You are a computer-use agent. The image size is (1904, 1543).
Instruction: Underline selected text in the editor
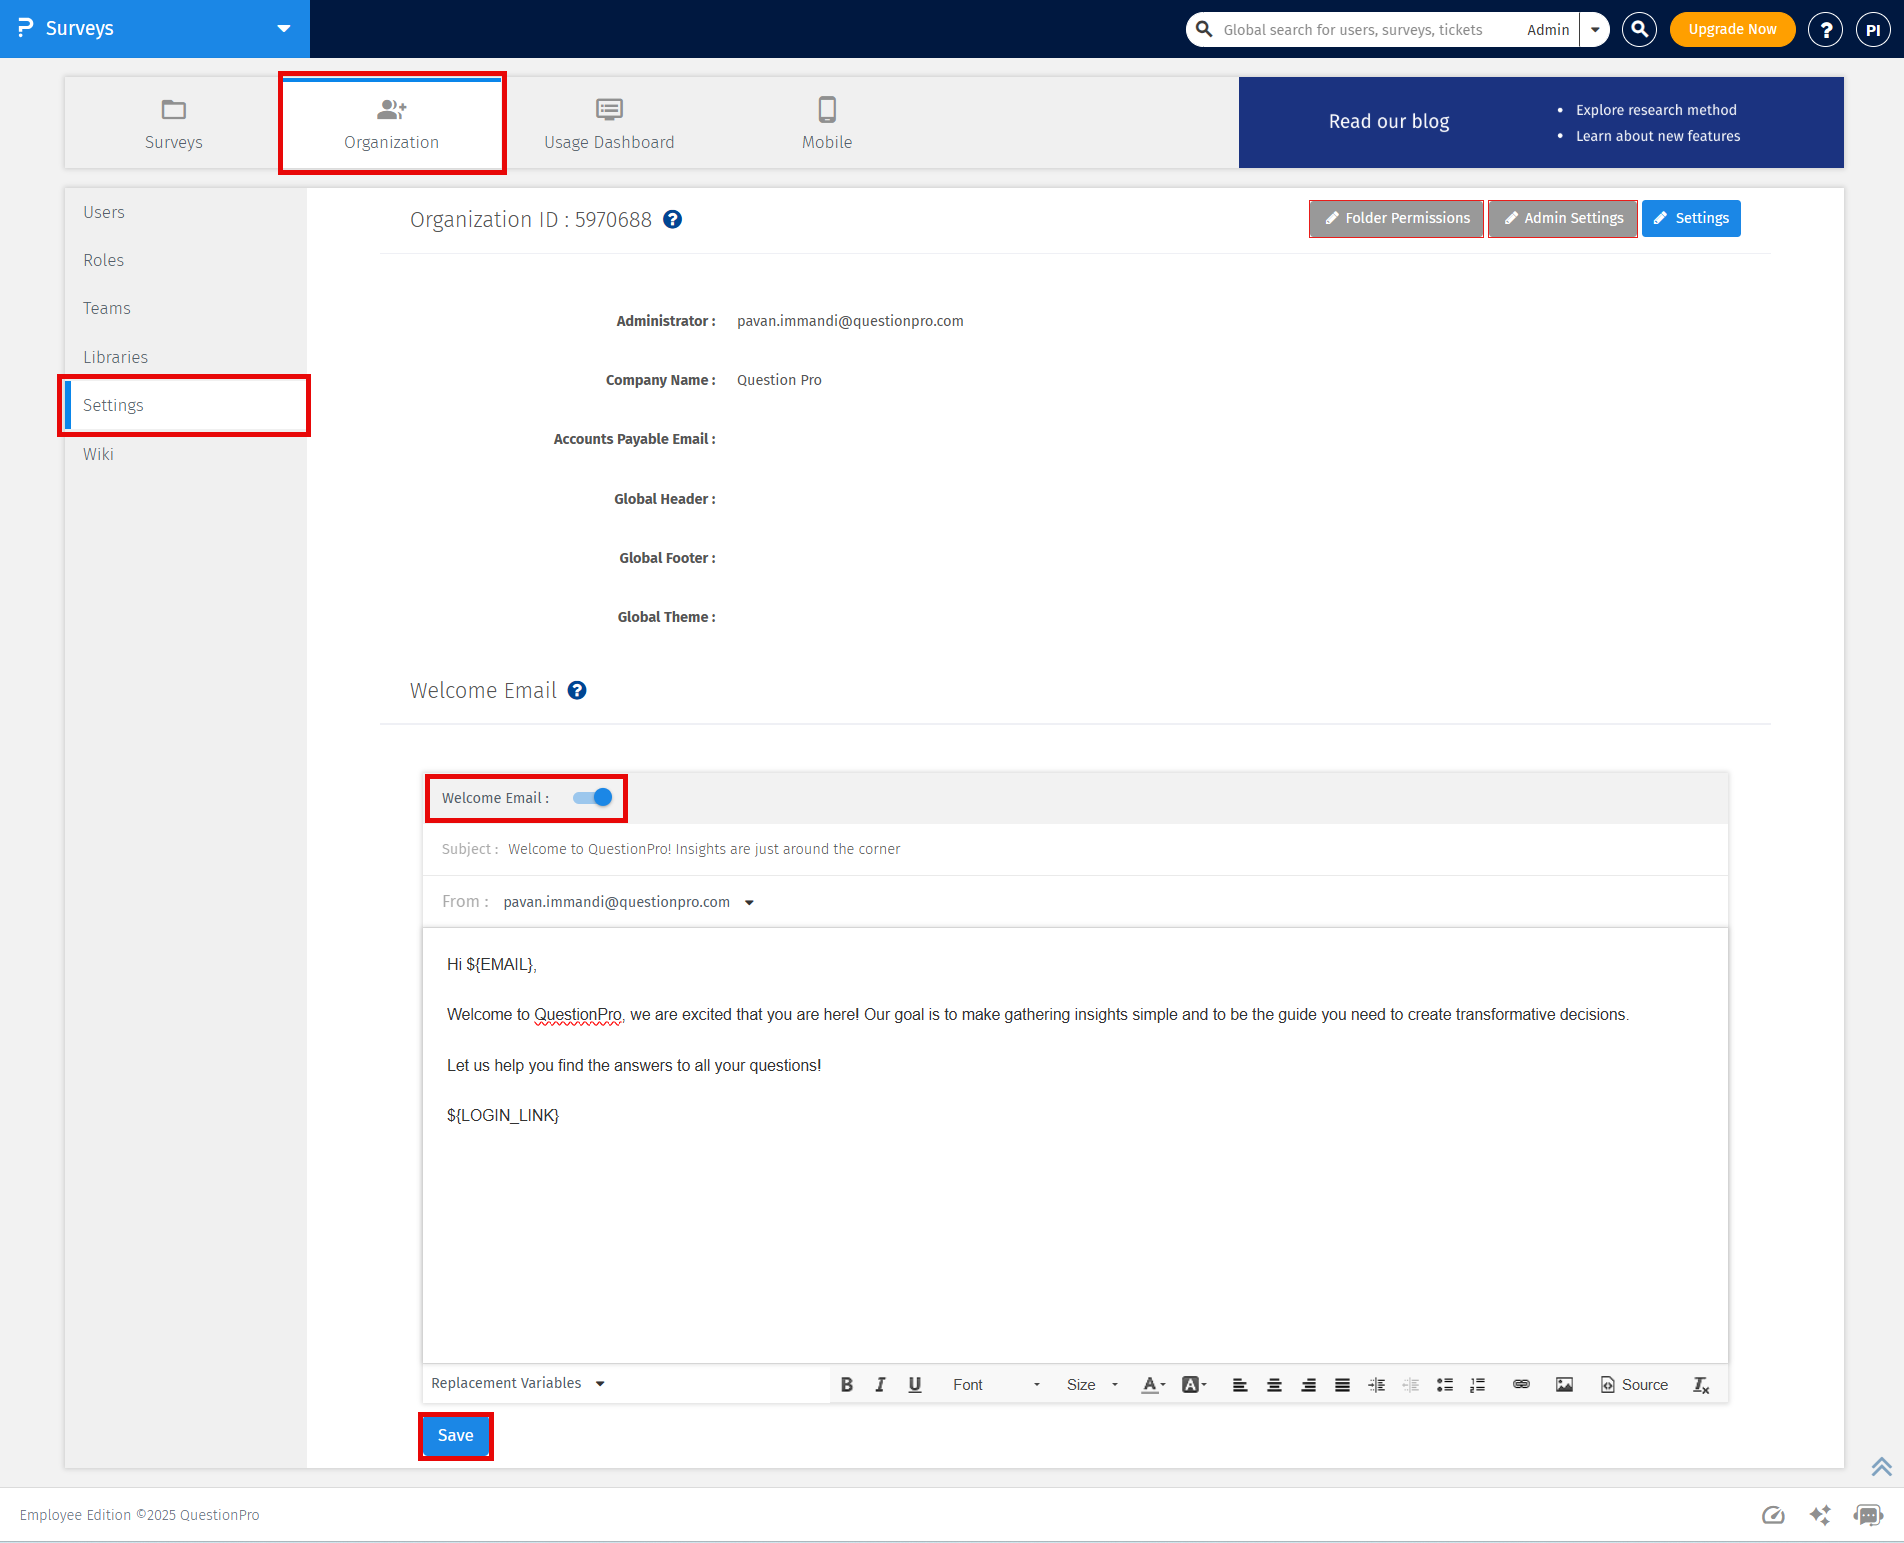point(914,1384)
